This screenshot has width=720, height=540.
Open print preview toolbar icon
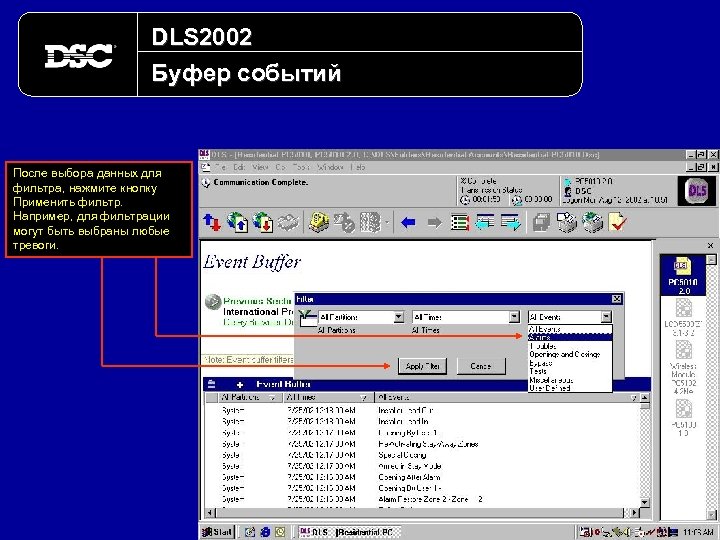(567, 222)
